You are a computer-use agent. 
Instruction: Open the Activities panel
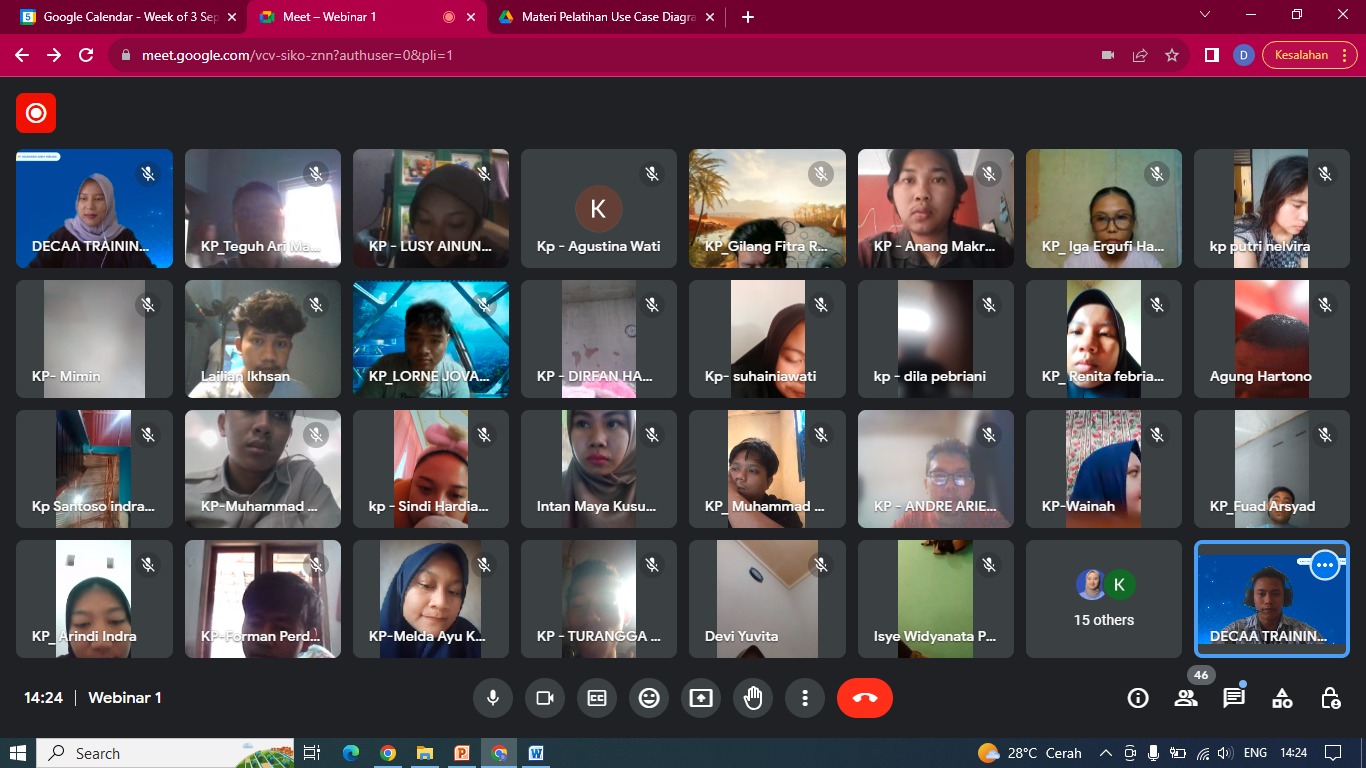[x=1282, y=698]
